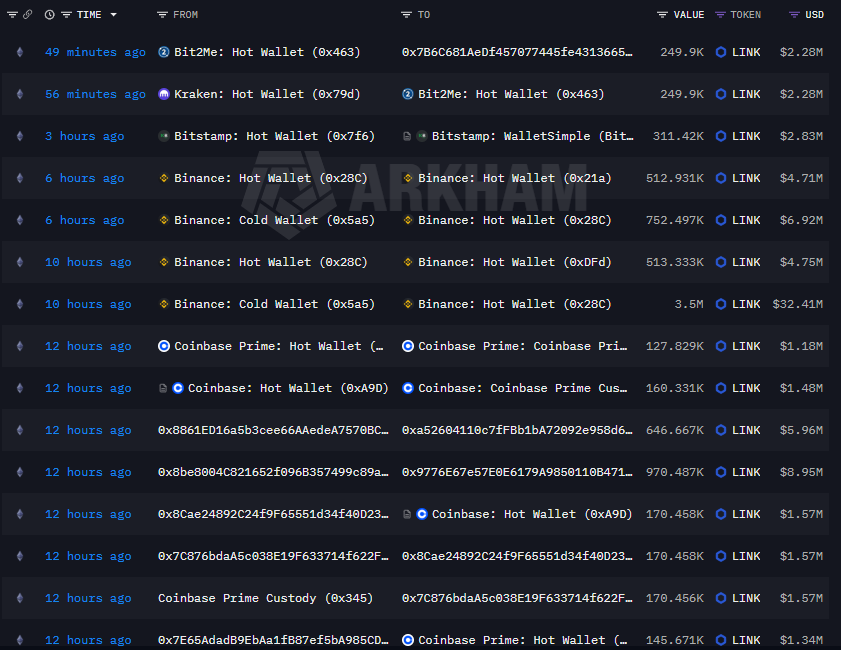Open sender address 0x7E65AdadB9EbAa1fB87ef5bA985CD…
841x650 pixels.
[273, 640]
